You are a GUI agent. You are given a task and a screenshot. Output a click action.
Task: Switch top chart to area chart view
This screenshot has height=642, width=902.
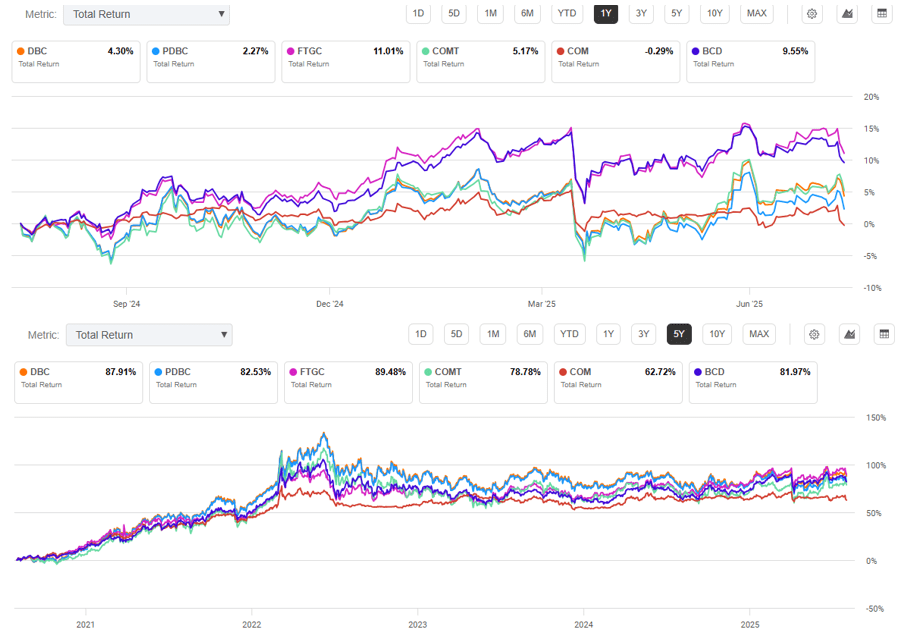pos(847,13)
